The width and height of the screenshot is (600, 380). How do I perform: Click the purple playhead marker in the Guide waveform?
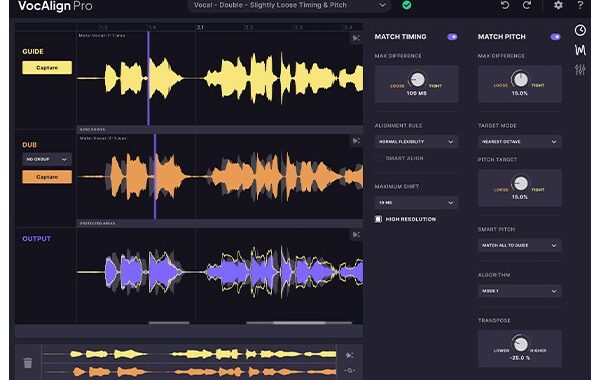click(148, 78)
